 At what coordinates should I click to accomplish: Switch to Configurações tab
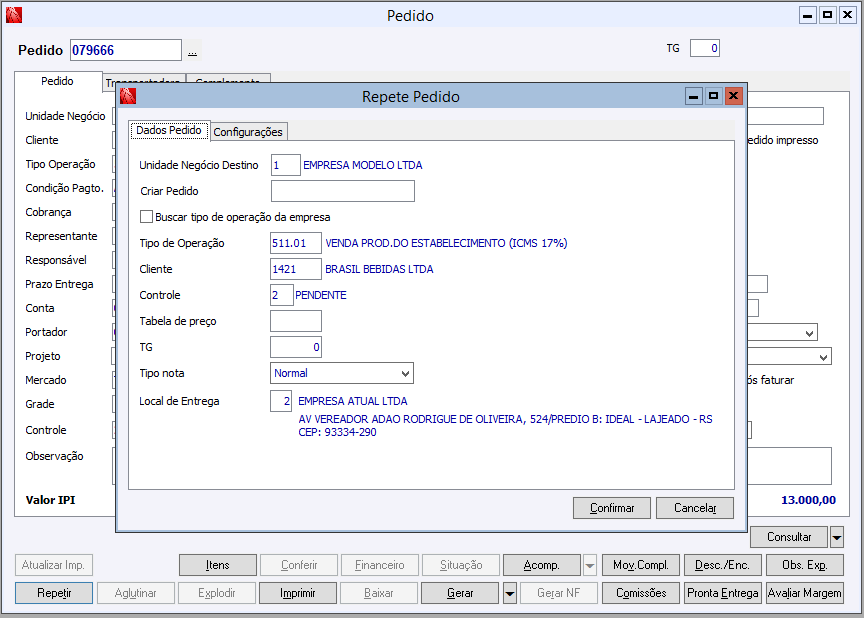pyautogui.click(x=248, y=132)
